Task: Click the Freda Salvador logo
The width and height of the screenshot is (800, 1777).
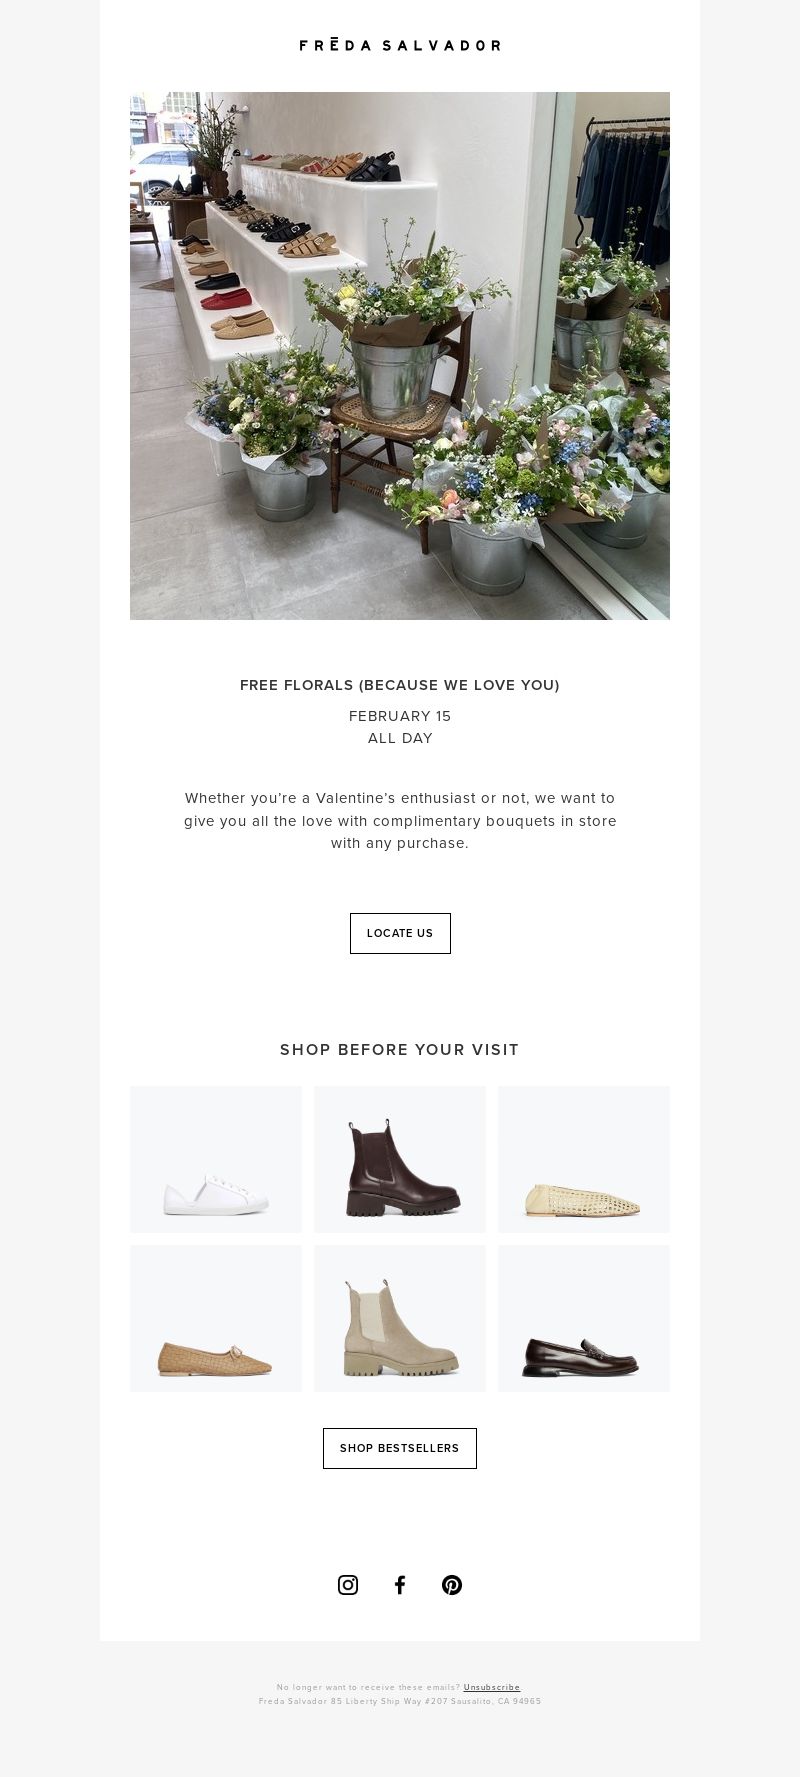Action: [400, 45]
